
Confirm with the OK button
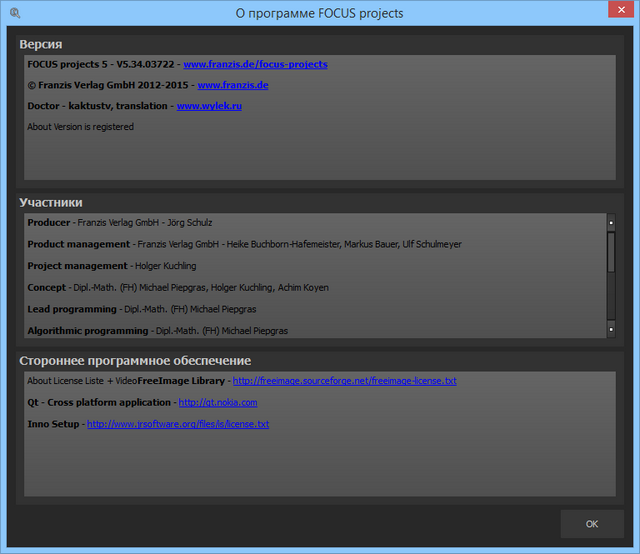[x=592, y=524]
